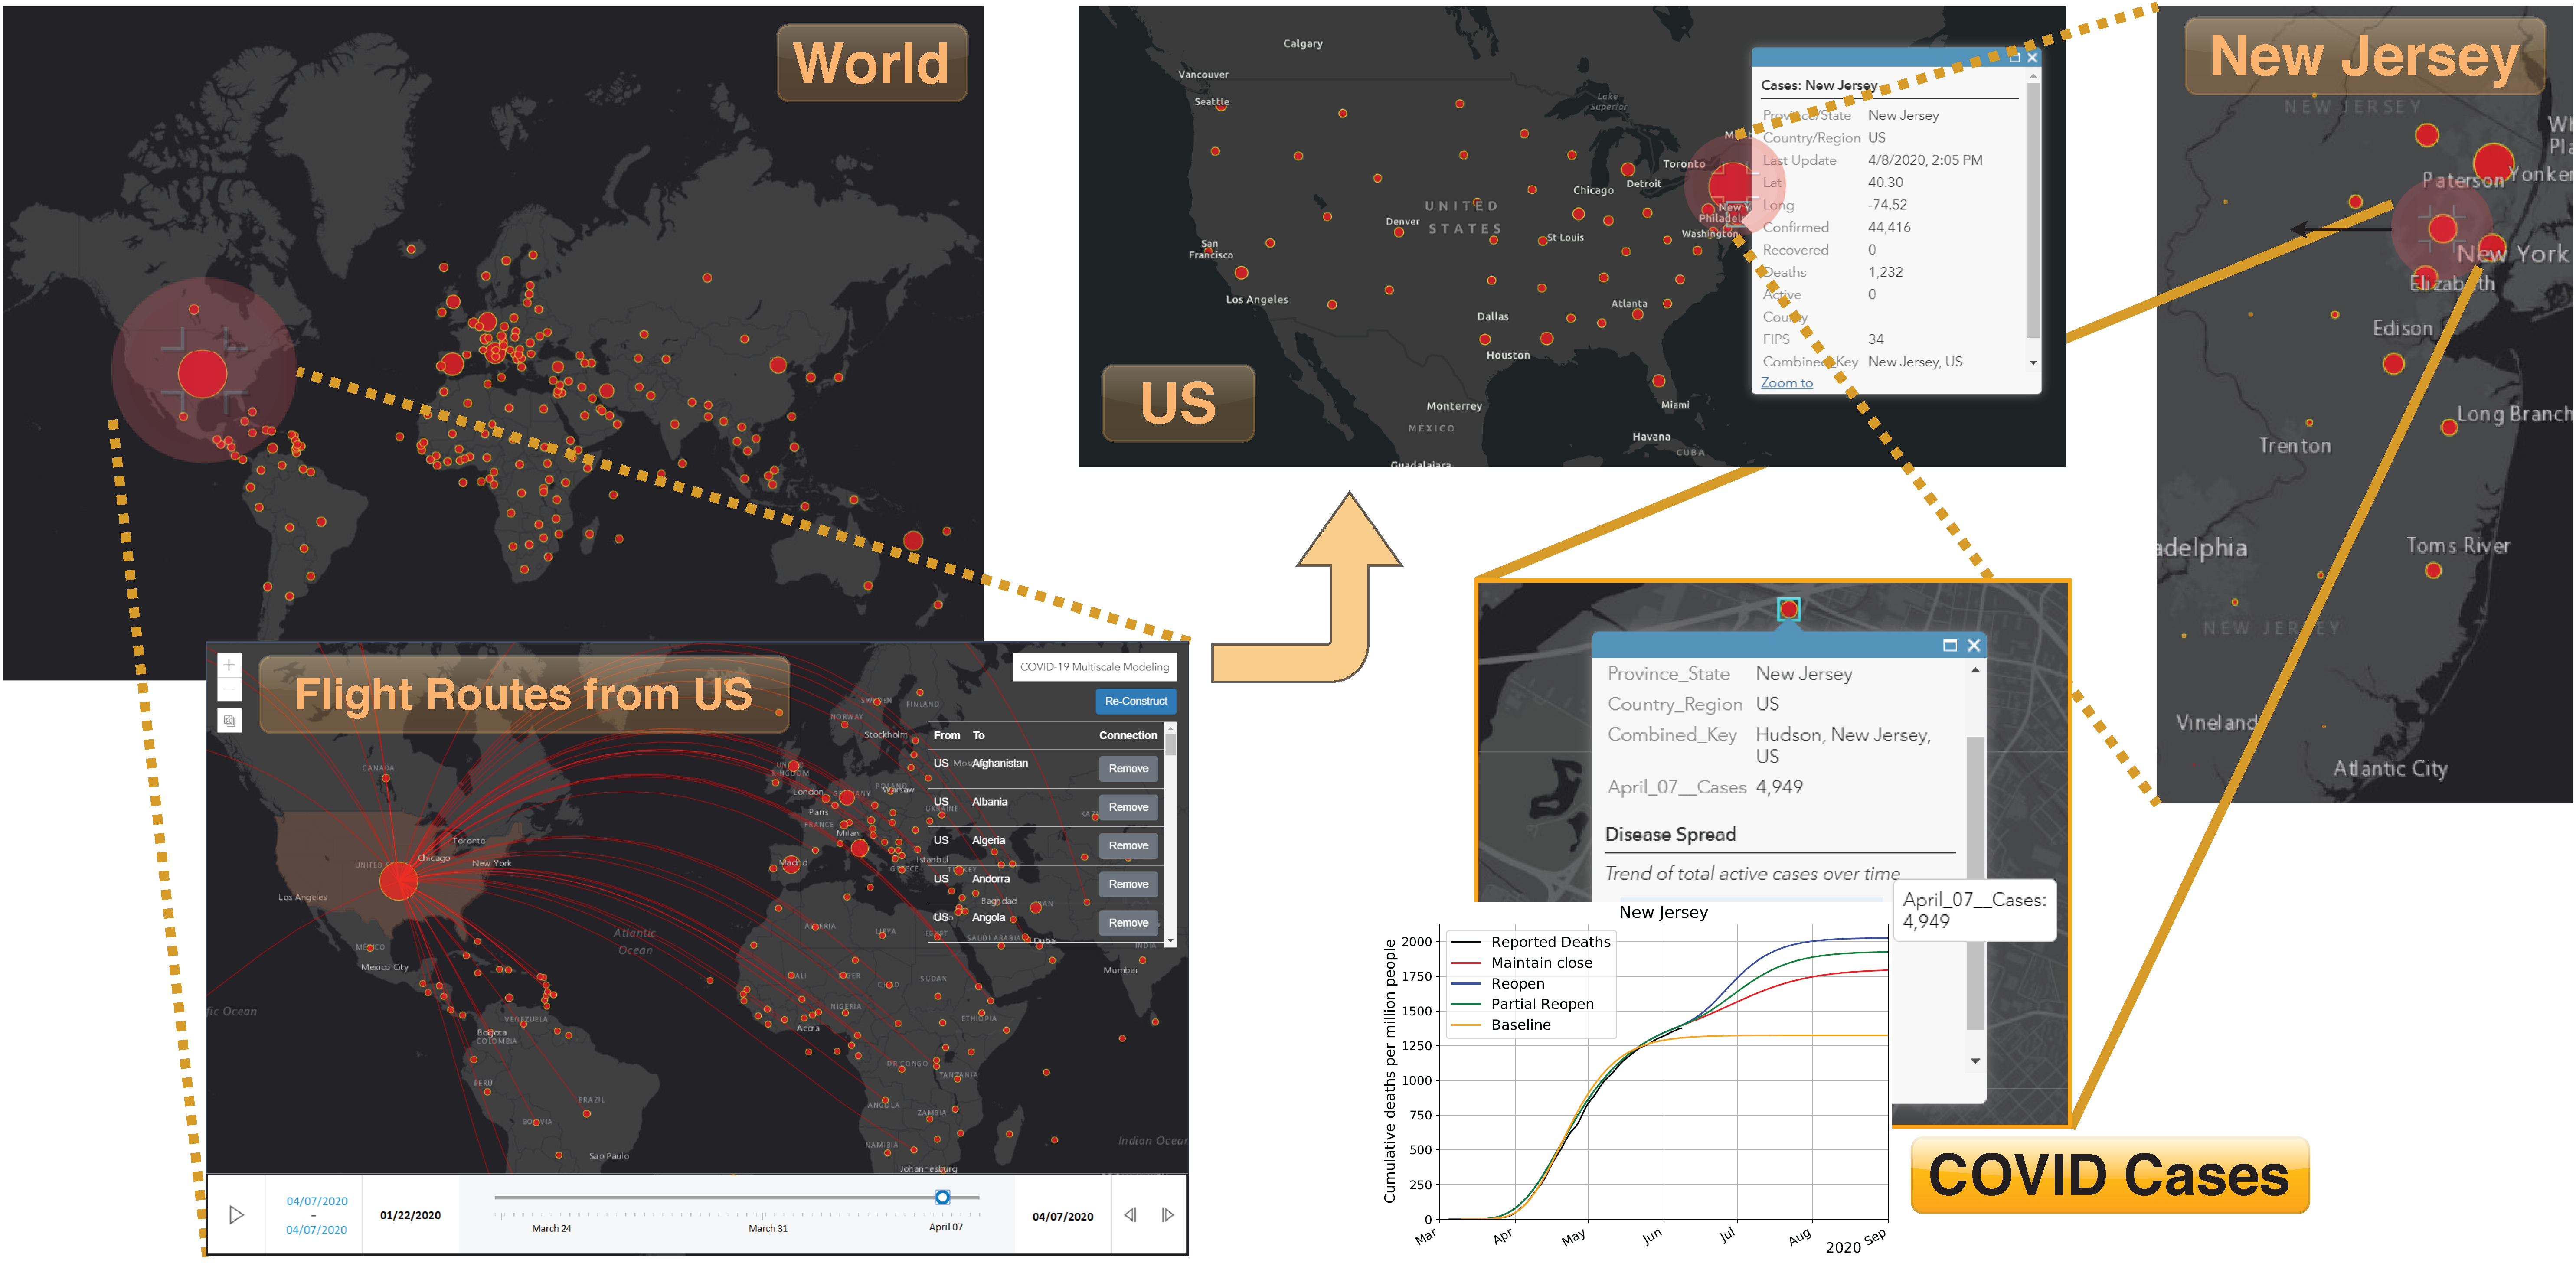The image size is (2576, 1263).
Task: Select the US hub circle on flight routes map
Action: (x=398, y=881)
